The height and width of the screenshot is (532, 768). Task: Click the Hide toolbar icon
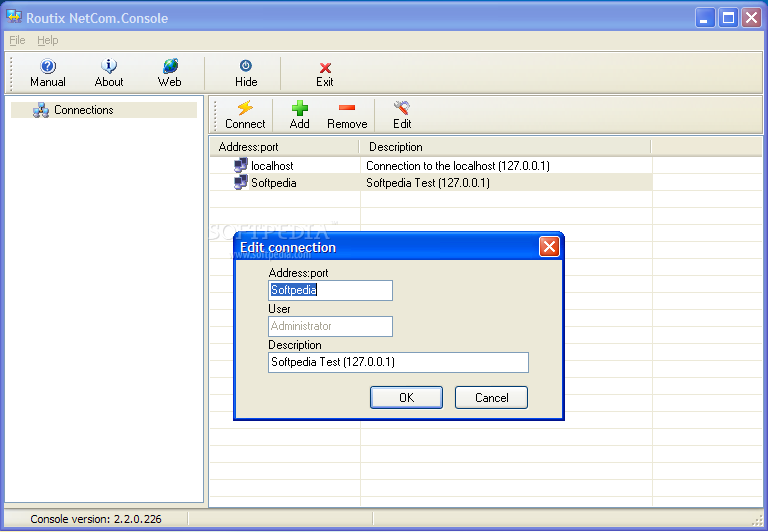[x=246, y=66]
